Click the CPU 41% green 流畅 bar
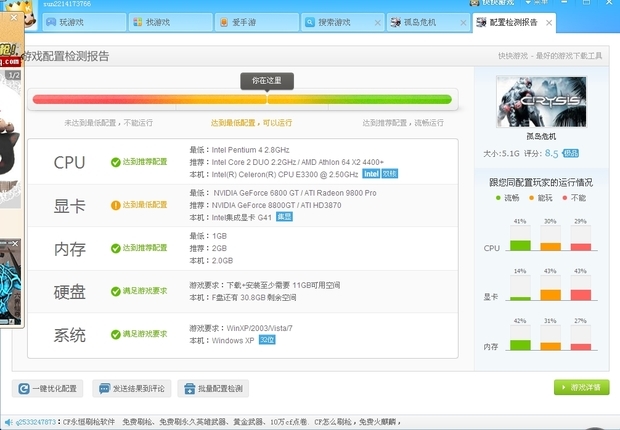620x430 pixels. point(520,245)
